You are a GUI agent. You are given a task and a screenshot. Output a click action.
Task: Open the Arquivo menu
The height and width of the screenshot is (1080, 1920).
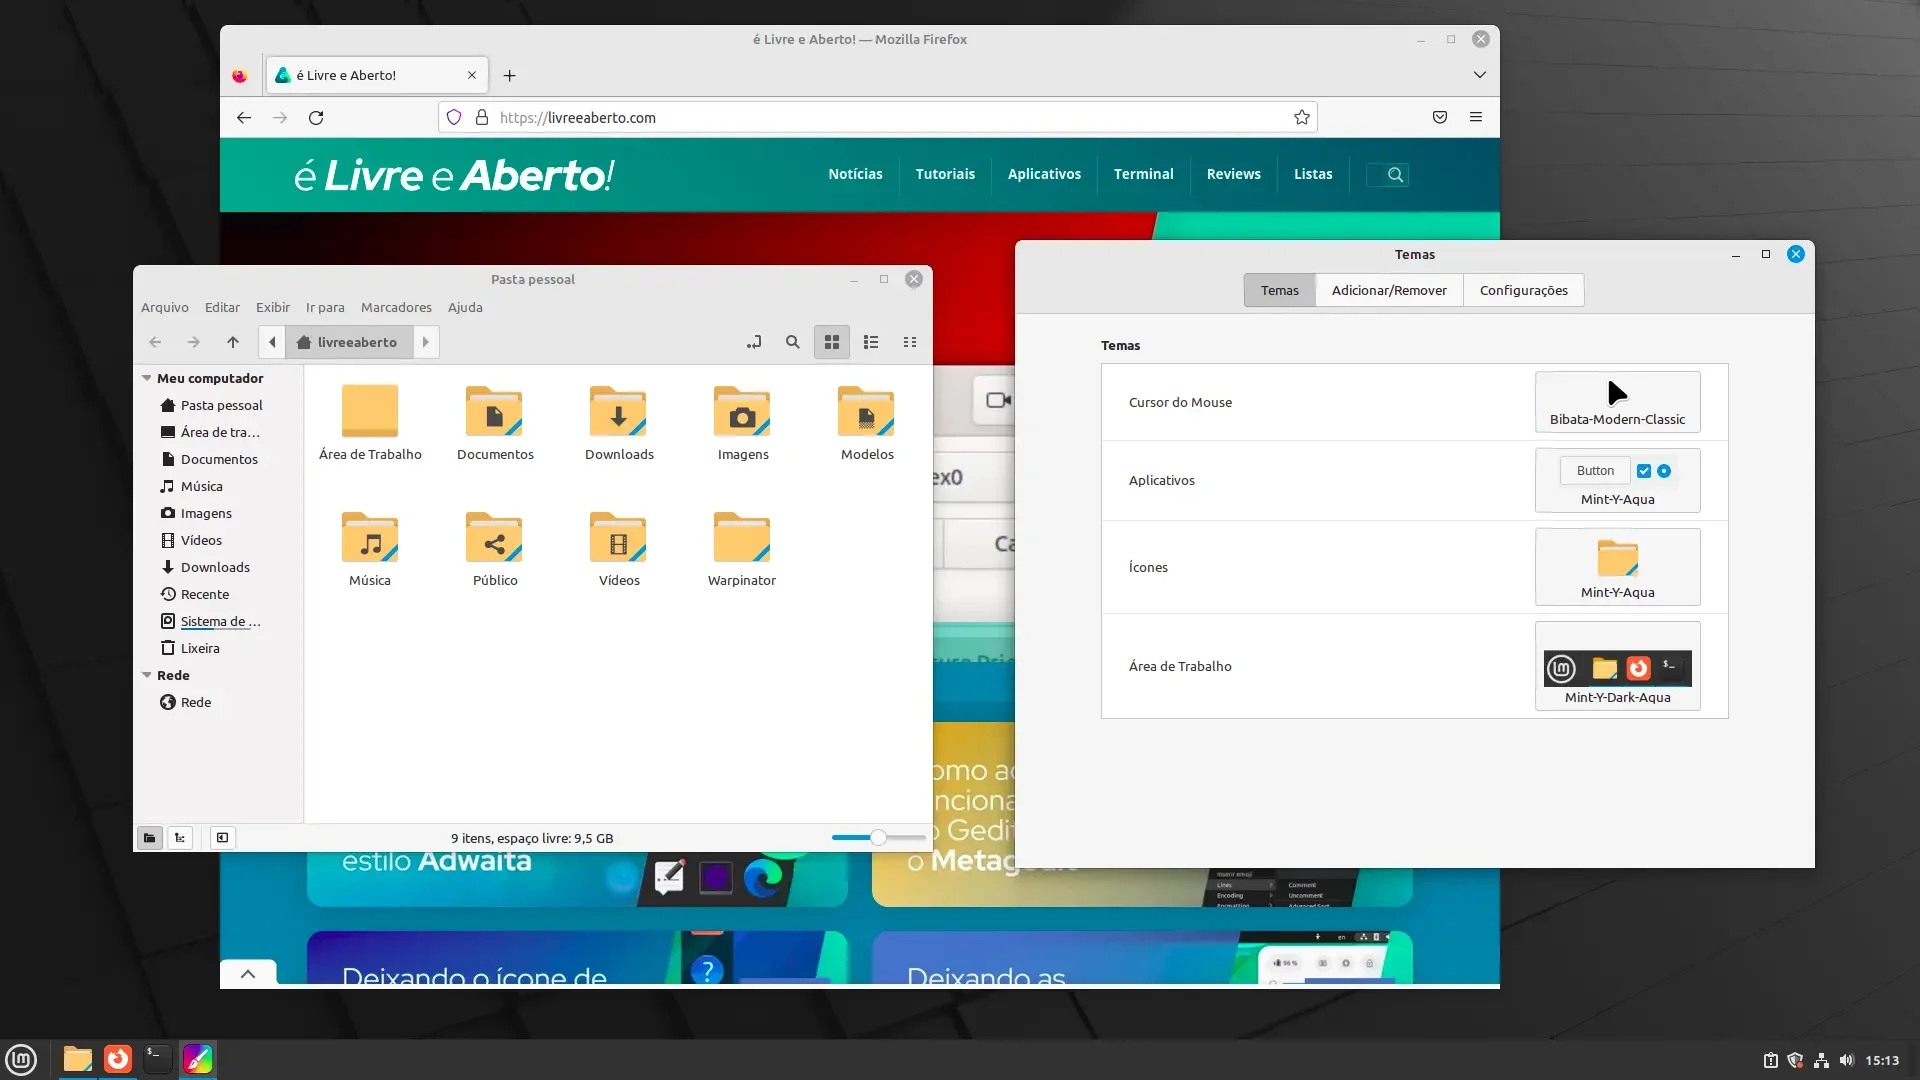[x=165, y=308]
